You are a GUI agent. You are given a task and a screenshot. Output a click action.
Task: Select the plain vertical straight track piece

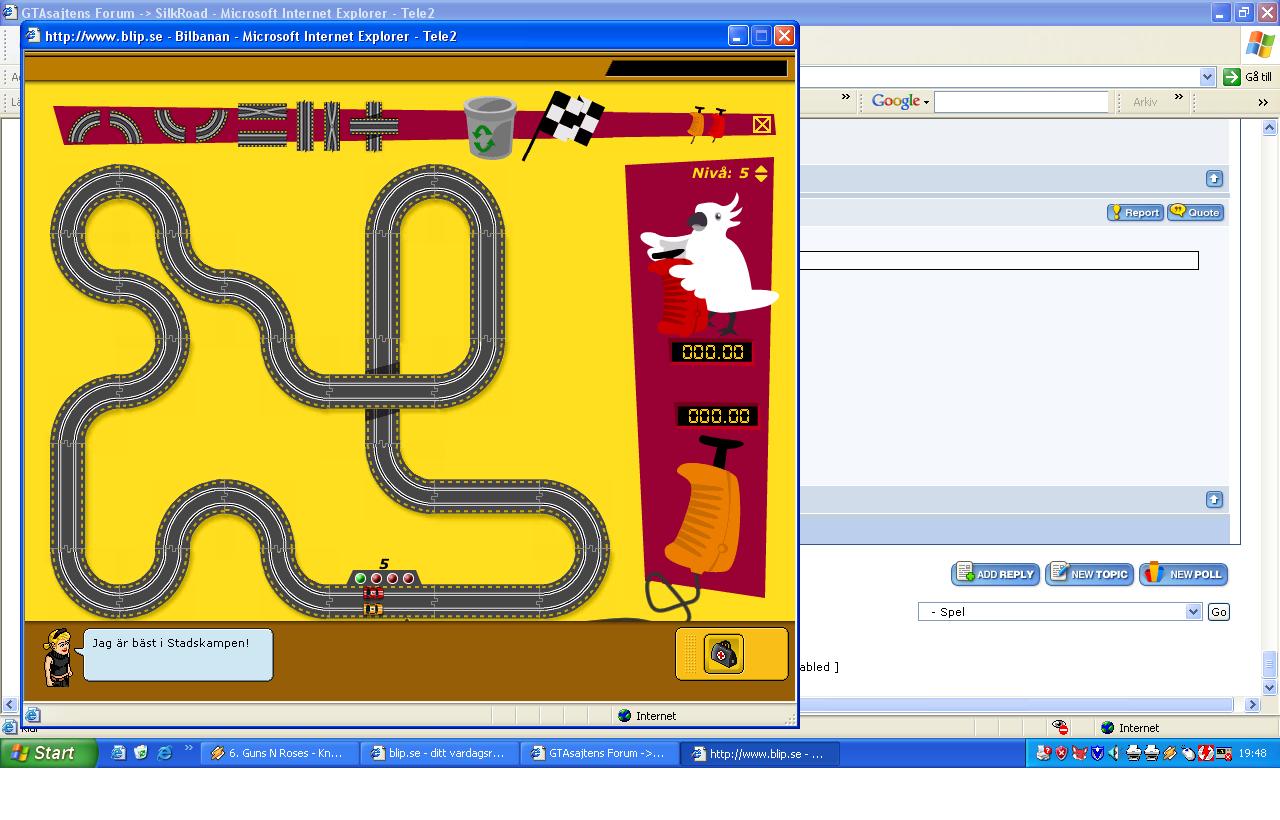pyautogui.click(x=304, y=126)
